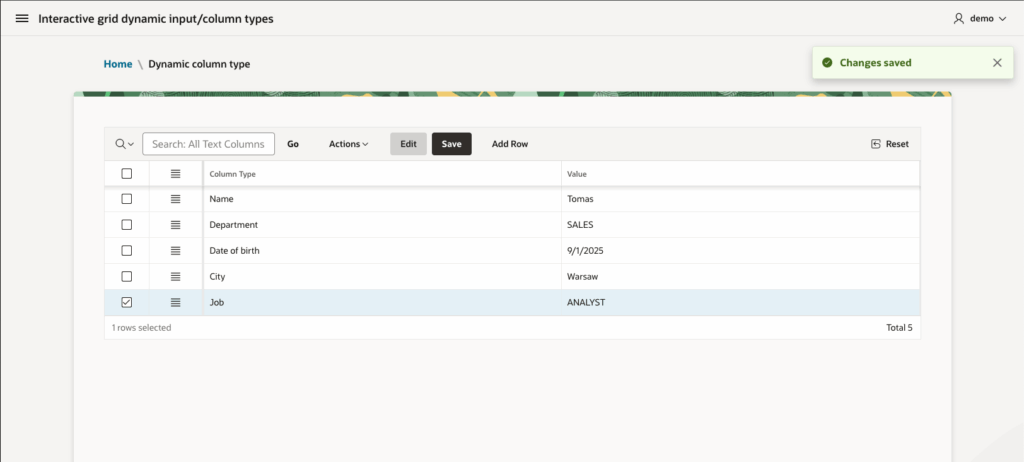Click the Value column header

tap(577, 174)
